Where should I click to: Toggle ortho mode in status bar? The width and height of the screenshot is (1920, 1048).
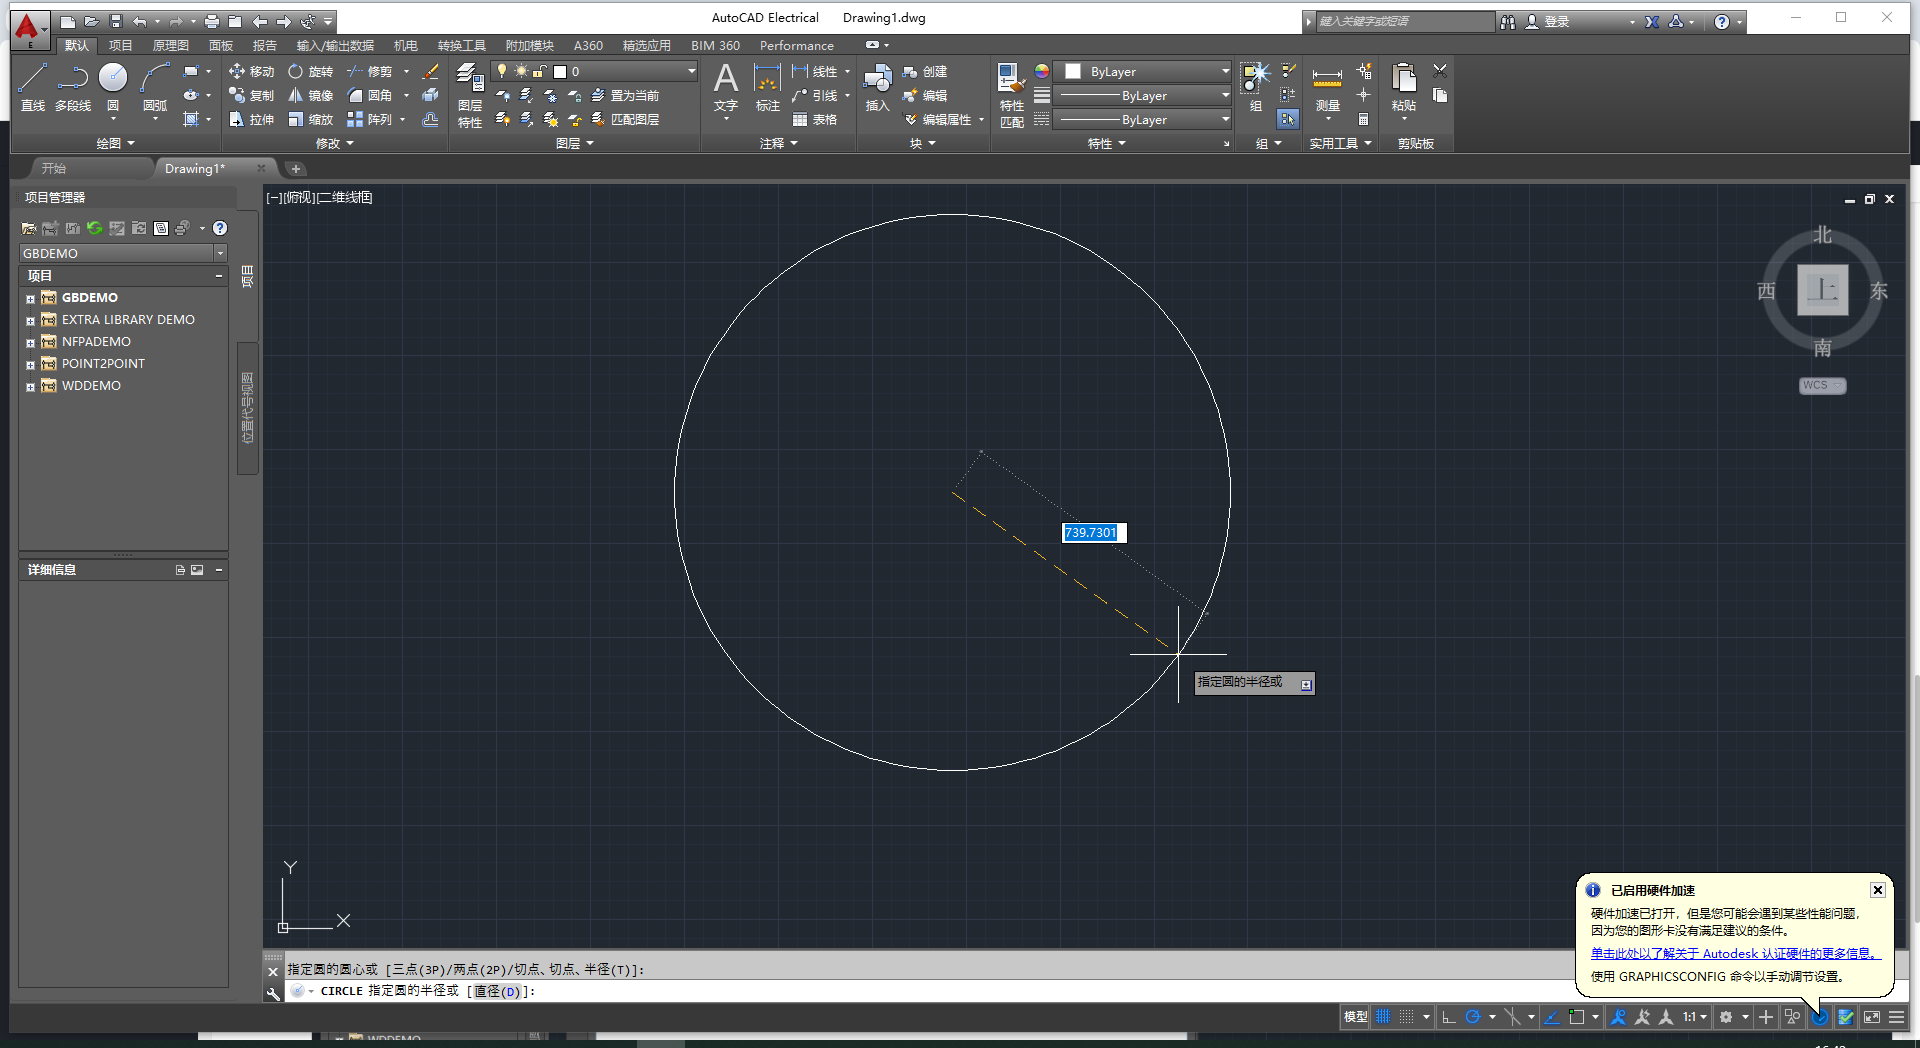click(x=1449, y=1017)
